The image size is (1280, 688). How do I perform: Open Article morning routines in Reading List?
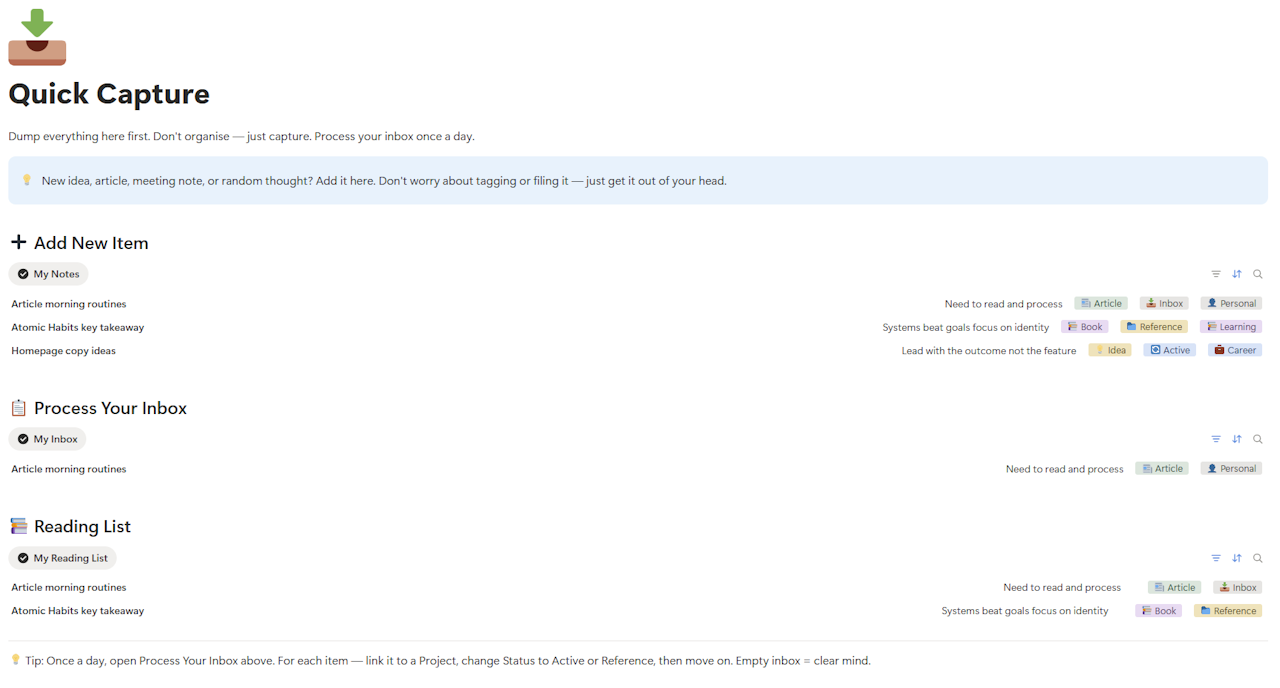pos(69,588)
